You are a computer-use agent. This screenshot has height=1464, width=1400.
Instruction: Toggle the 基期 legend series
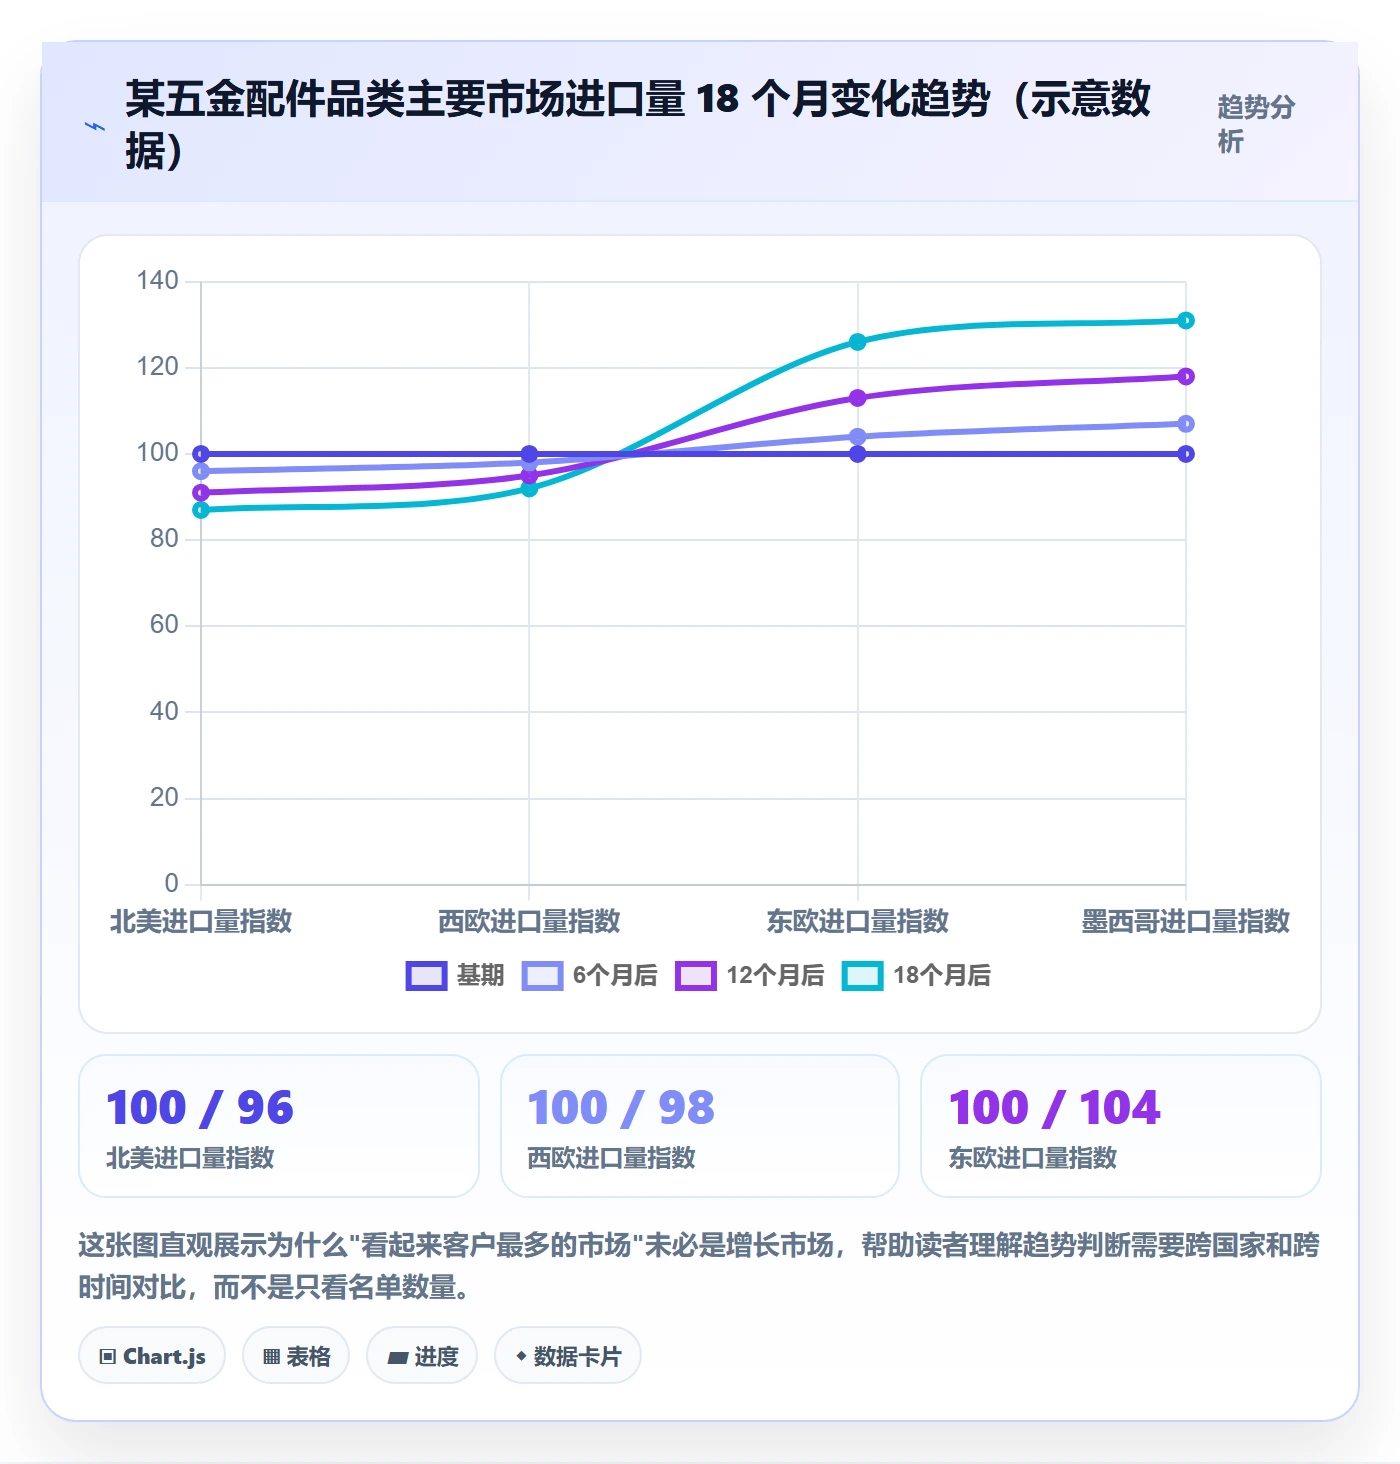(455, 975)
